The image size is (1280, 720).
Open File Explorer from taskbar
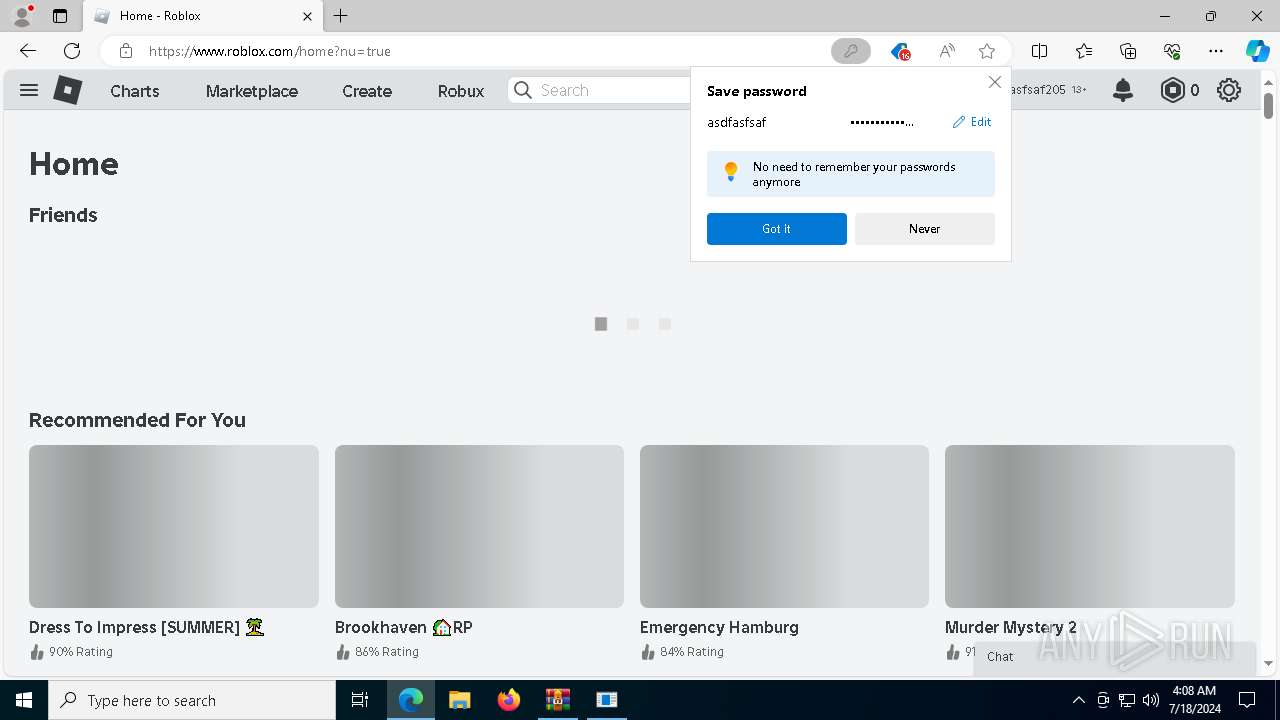(459, 700)
